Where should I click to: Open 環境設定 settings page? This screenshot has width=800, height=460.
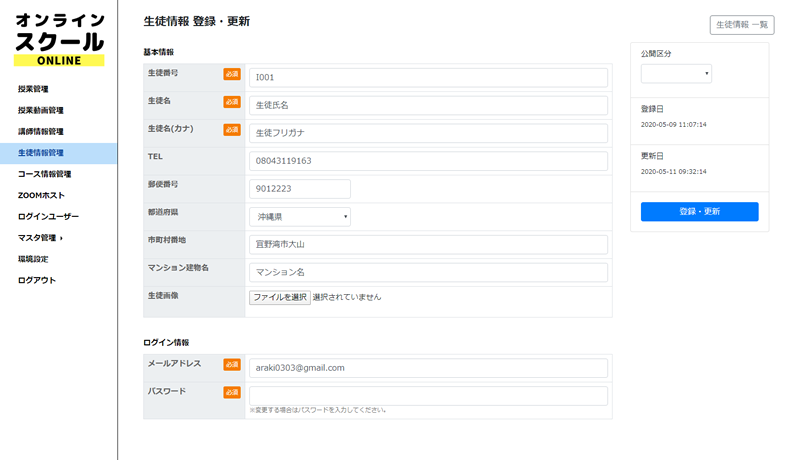pos(33,259)
